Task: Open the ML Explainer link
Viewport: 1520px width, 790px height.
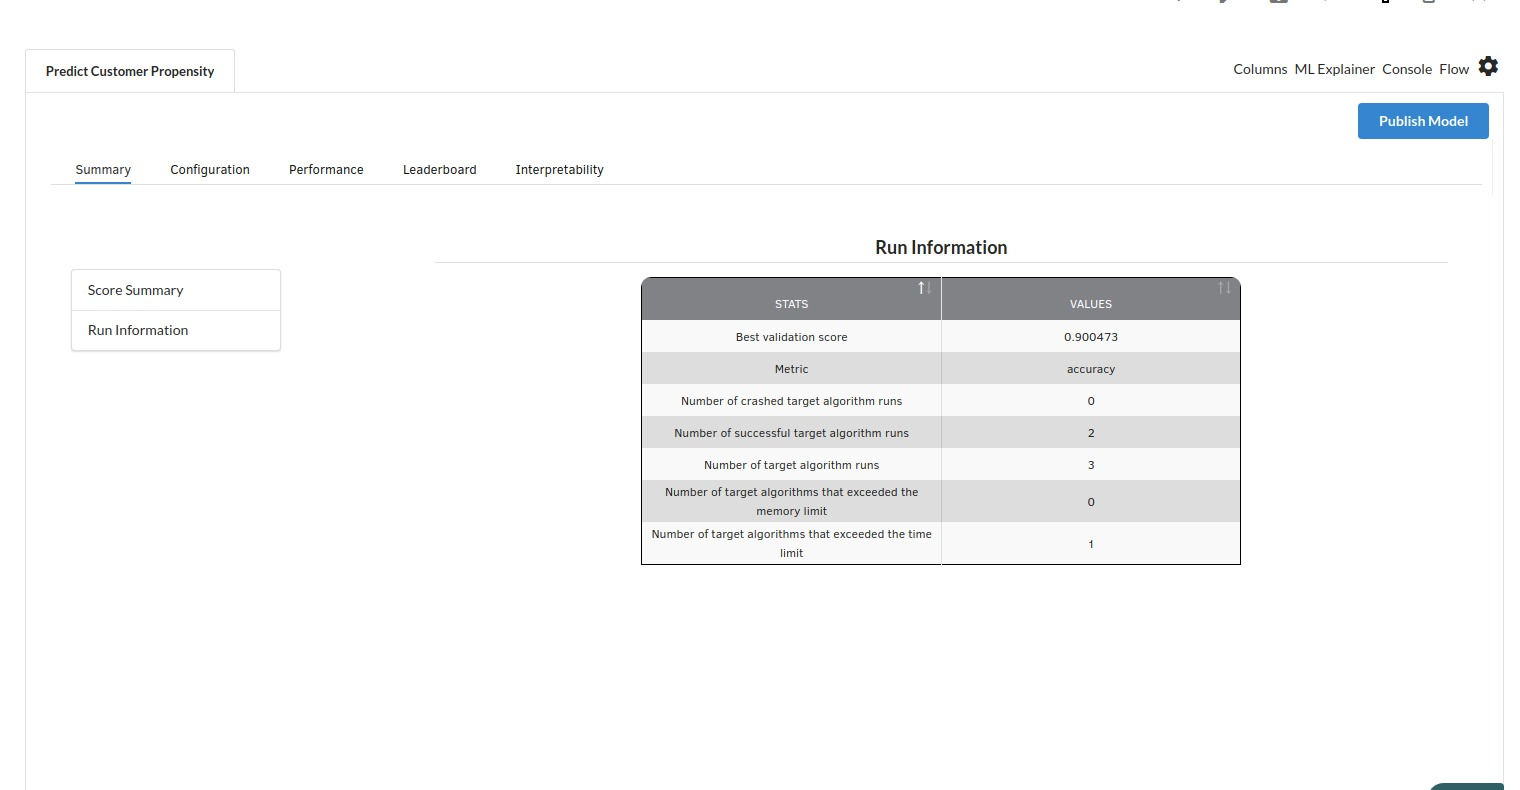Action: click(1334, 69)
